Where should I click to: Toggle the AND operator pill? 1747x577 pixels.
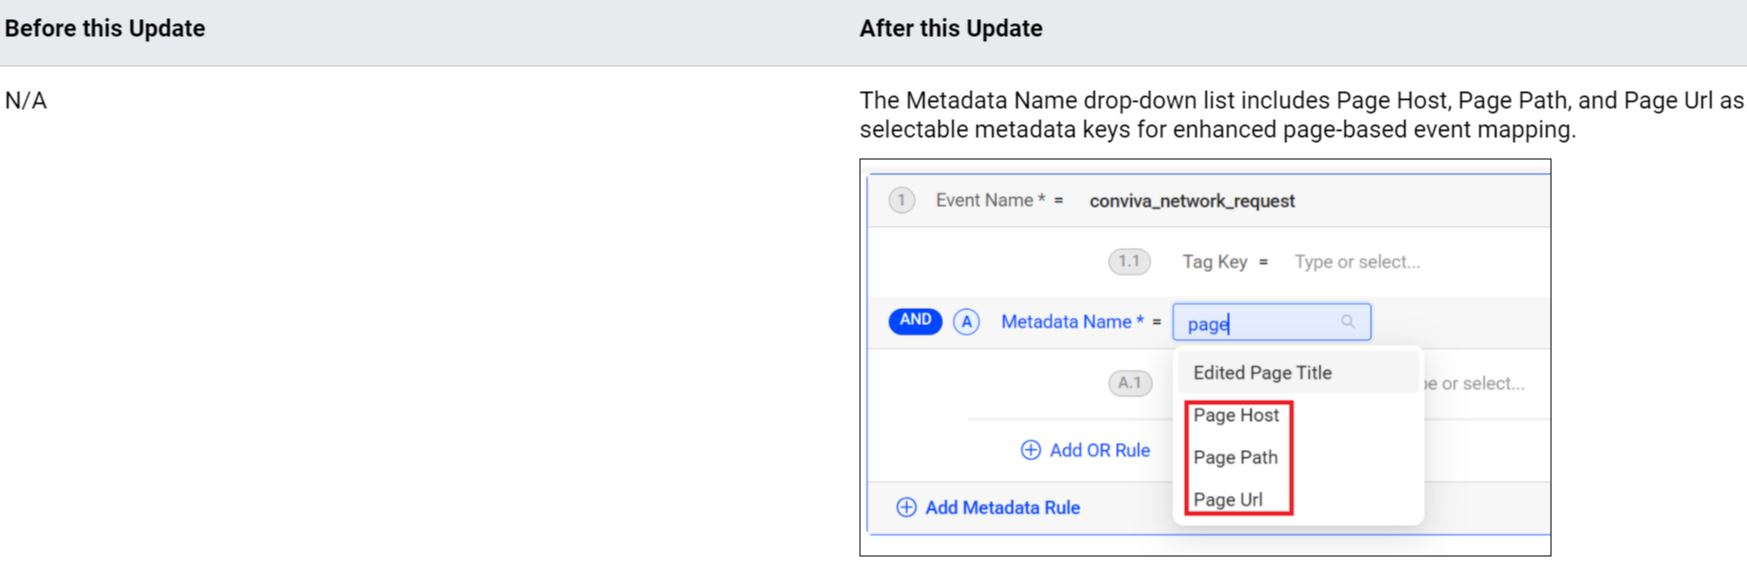pyautogui.click(x=915, y=321)
